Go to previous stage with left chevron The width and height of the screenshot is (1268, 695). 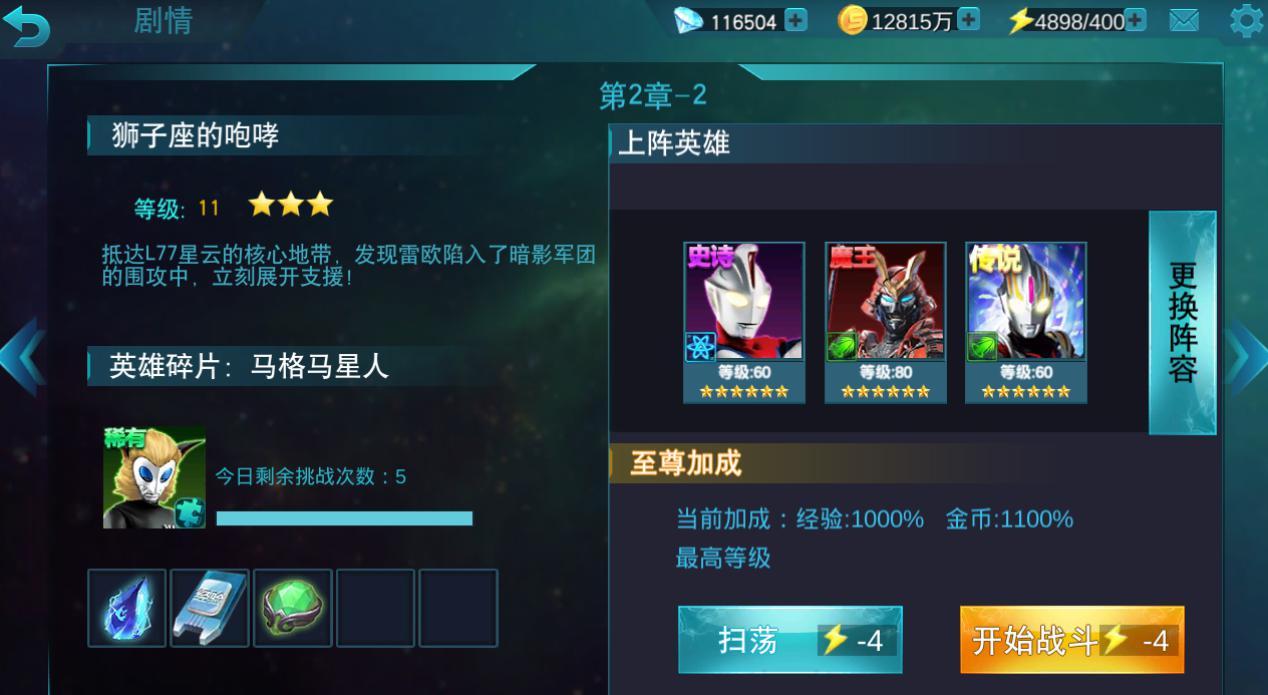point(21,357)
